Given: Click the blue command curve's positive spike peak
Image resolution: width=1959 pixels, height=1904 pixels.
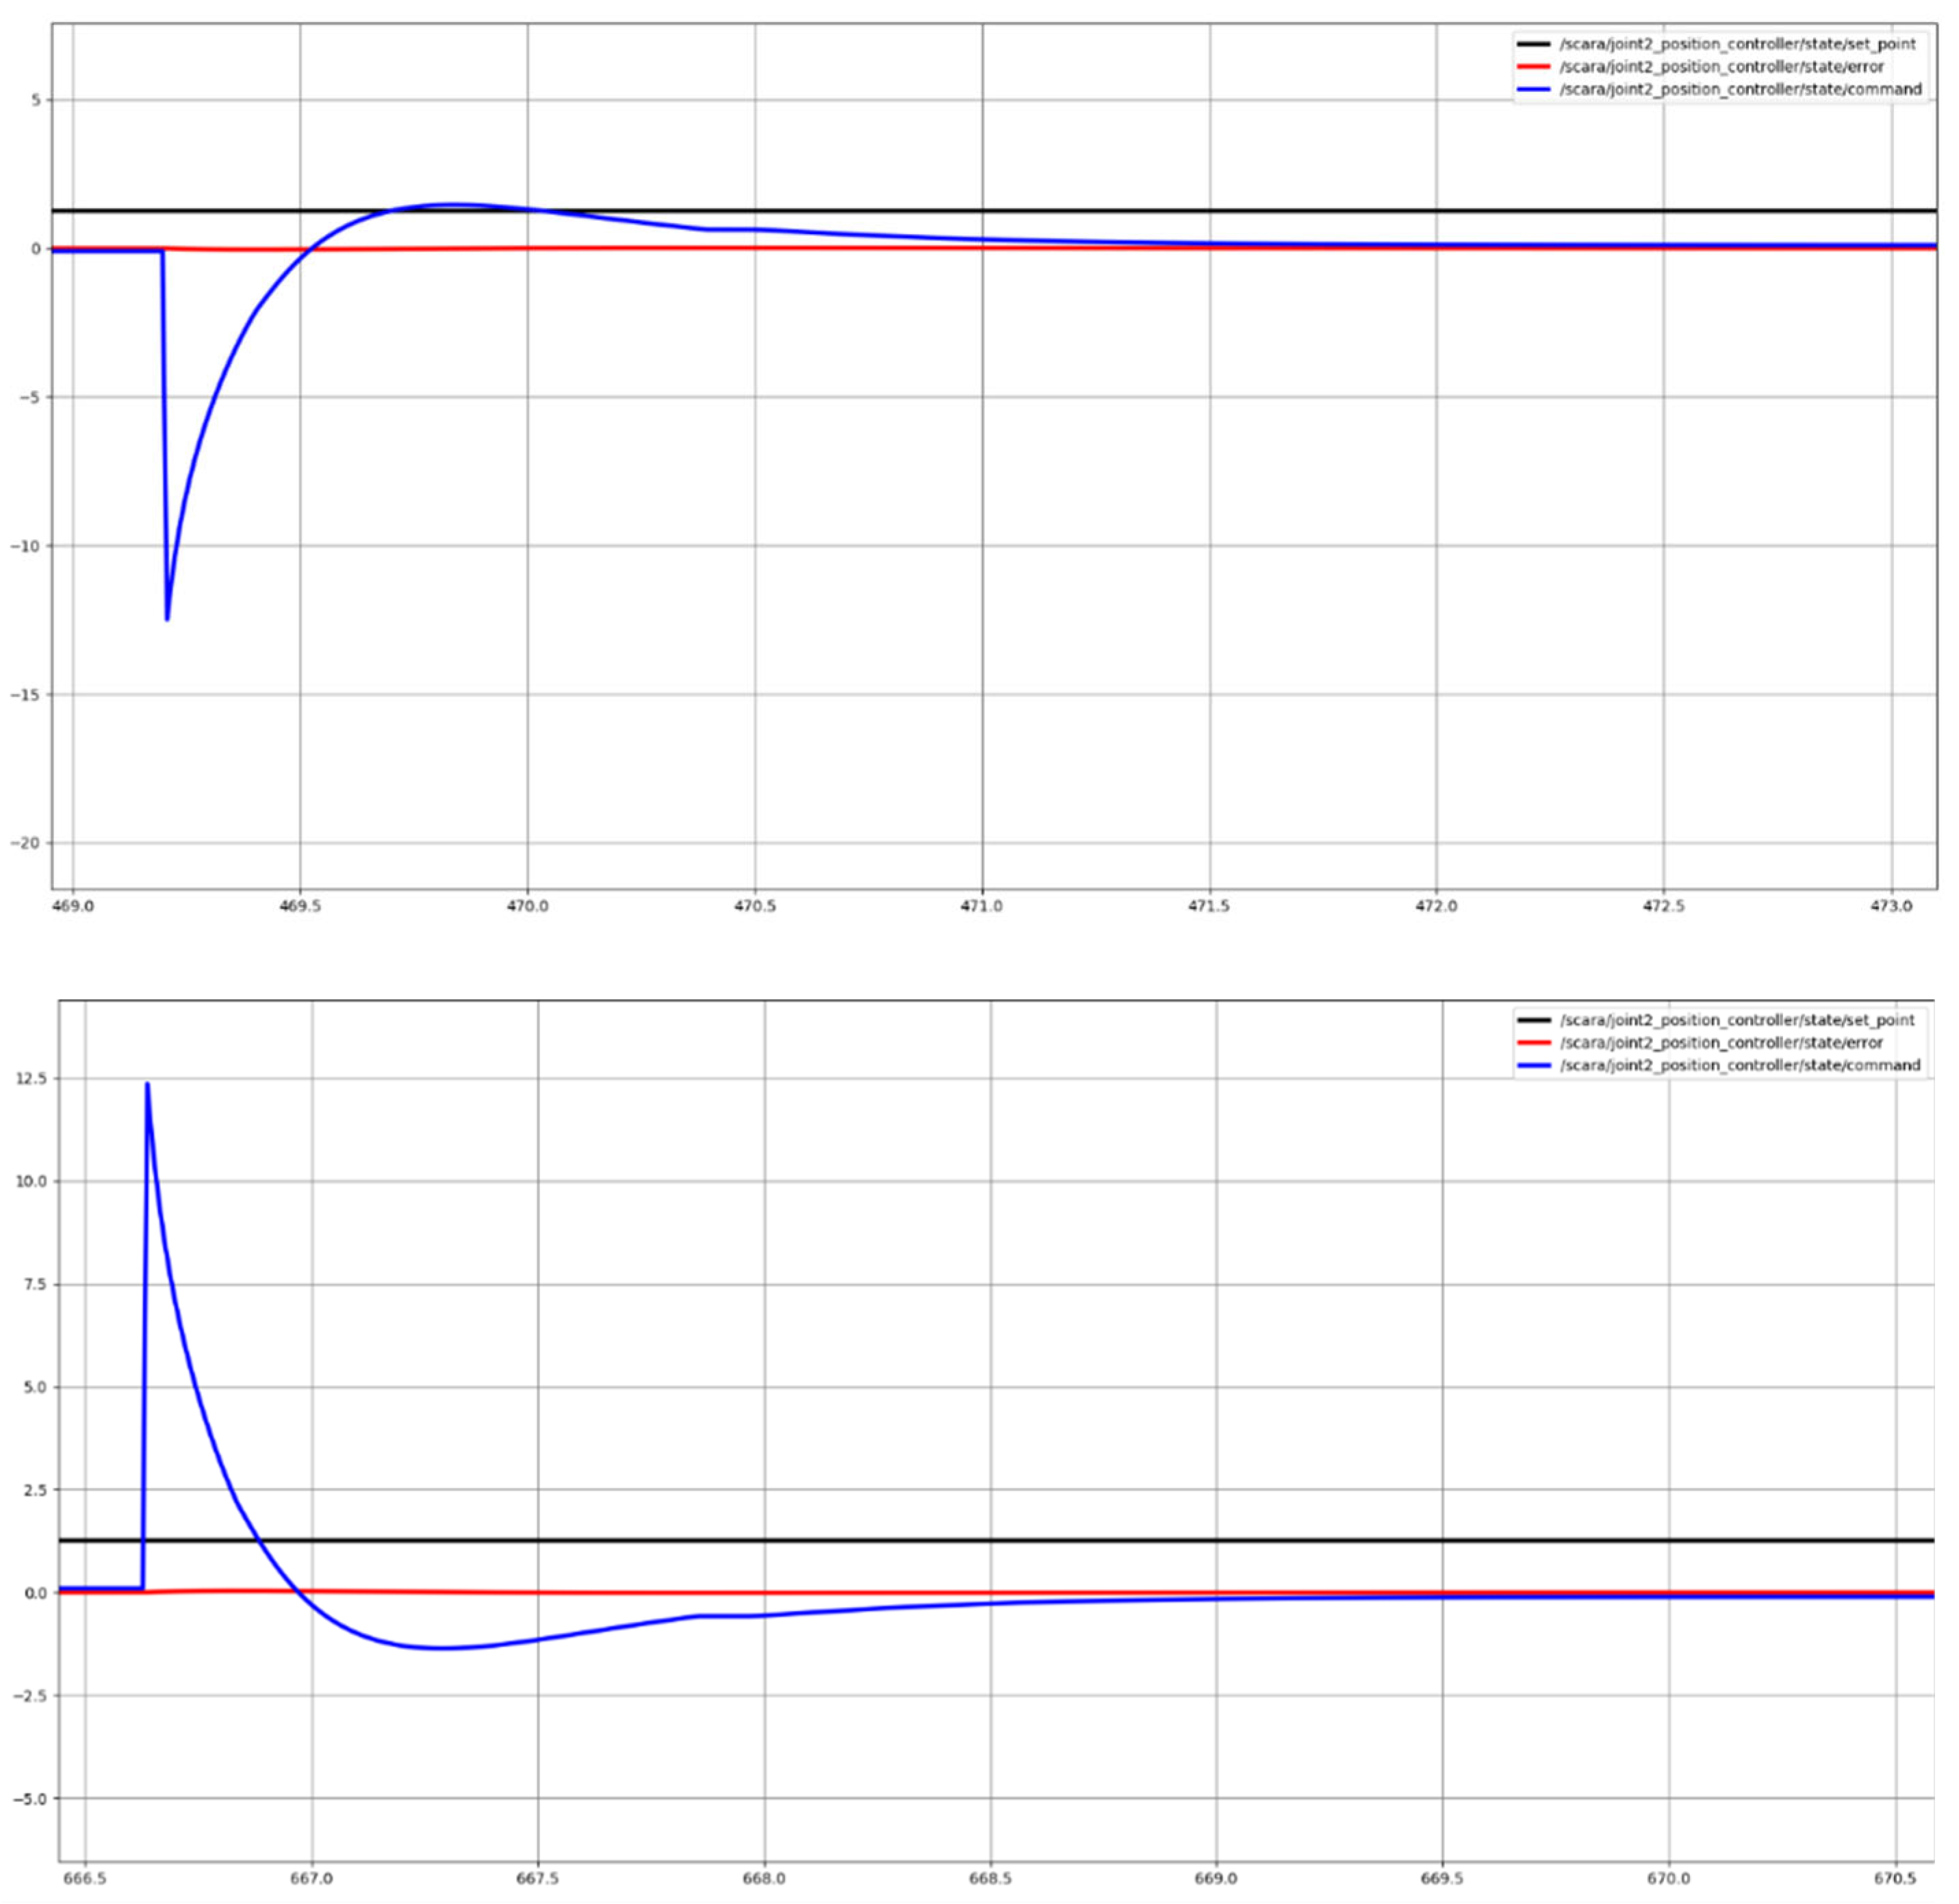Looking at the screenshot, I should point(147,1084).
